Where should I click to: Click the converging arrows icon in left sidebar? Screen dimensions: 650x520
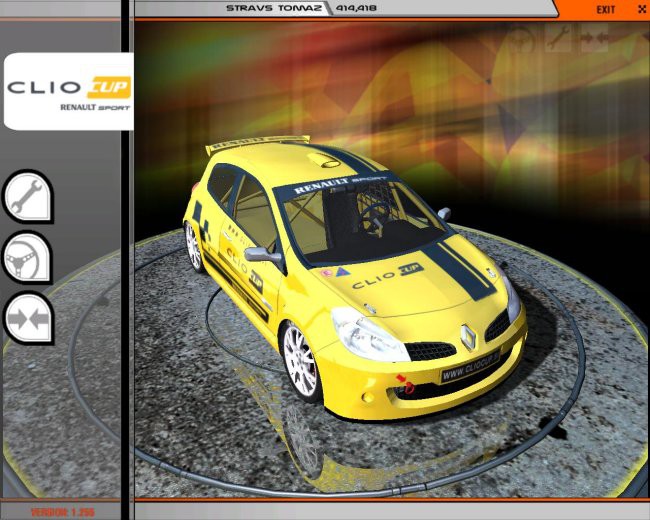(28, 318)
